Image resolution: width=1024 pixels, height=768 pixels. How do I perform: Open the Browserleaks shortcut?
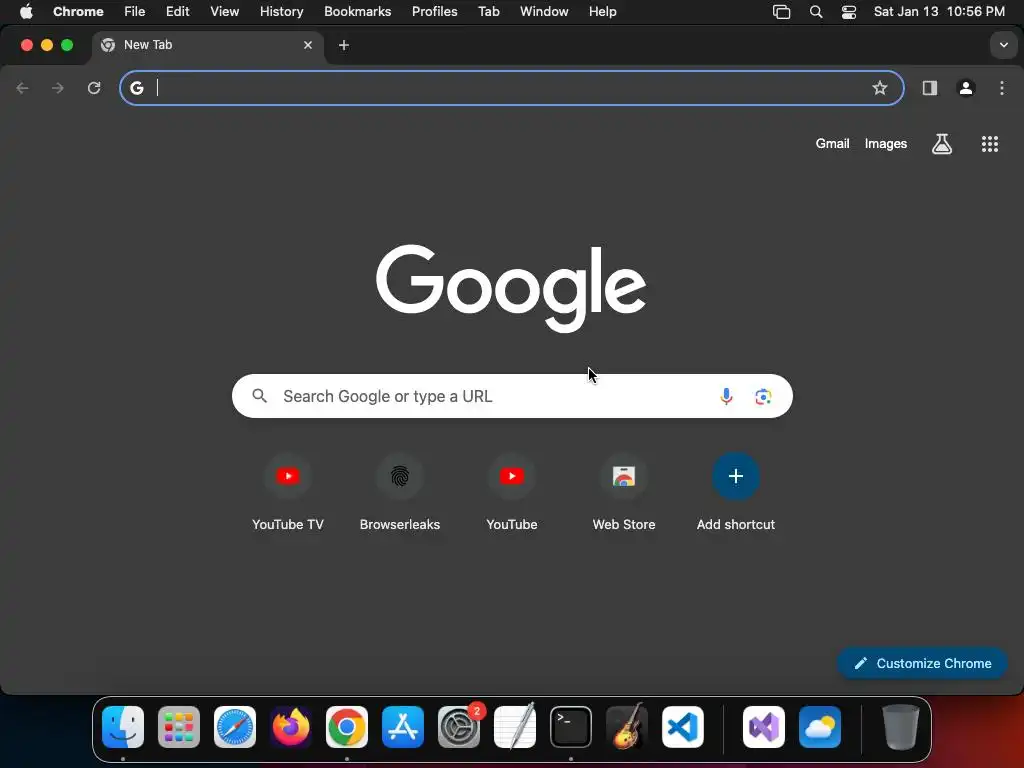click(x=400, y=493)
